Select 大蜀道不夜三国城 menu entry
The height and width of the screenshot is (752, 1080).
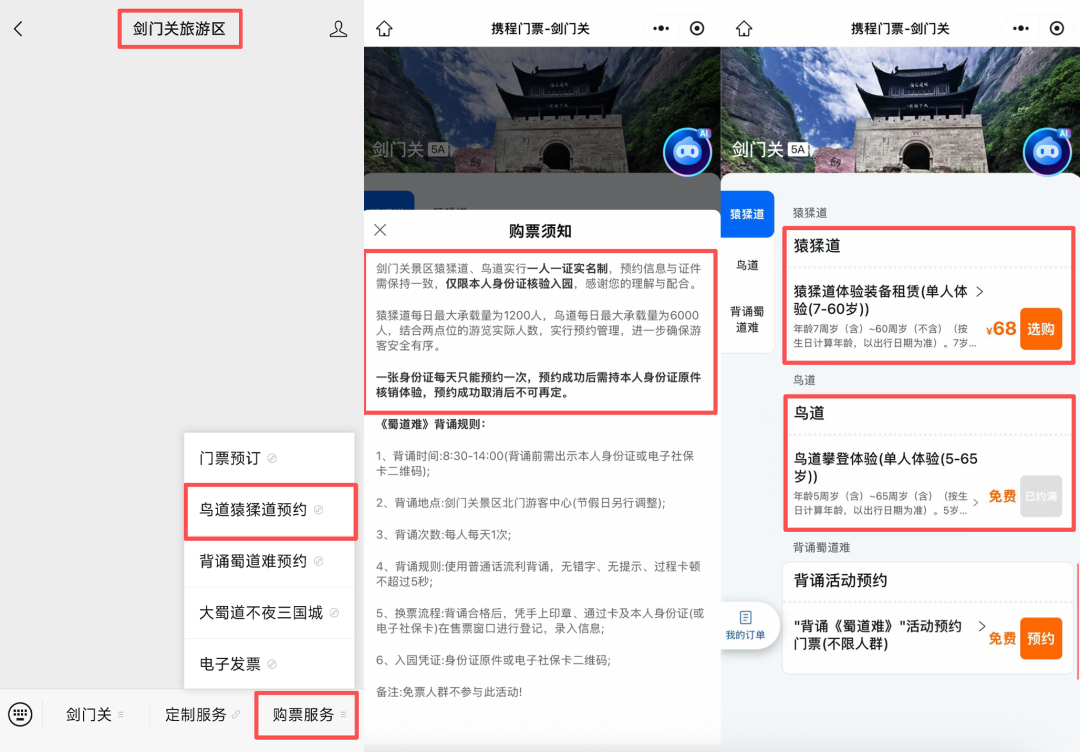point(269,613)
